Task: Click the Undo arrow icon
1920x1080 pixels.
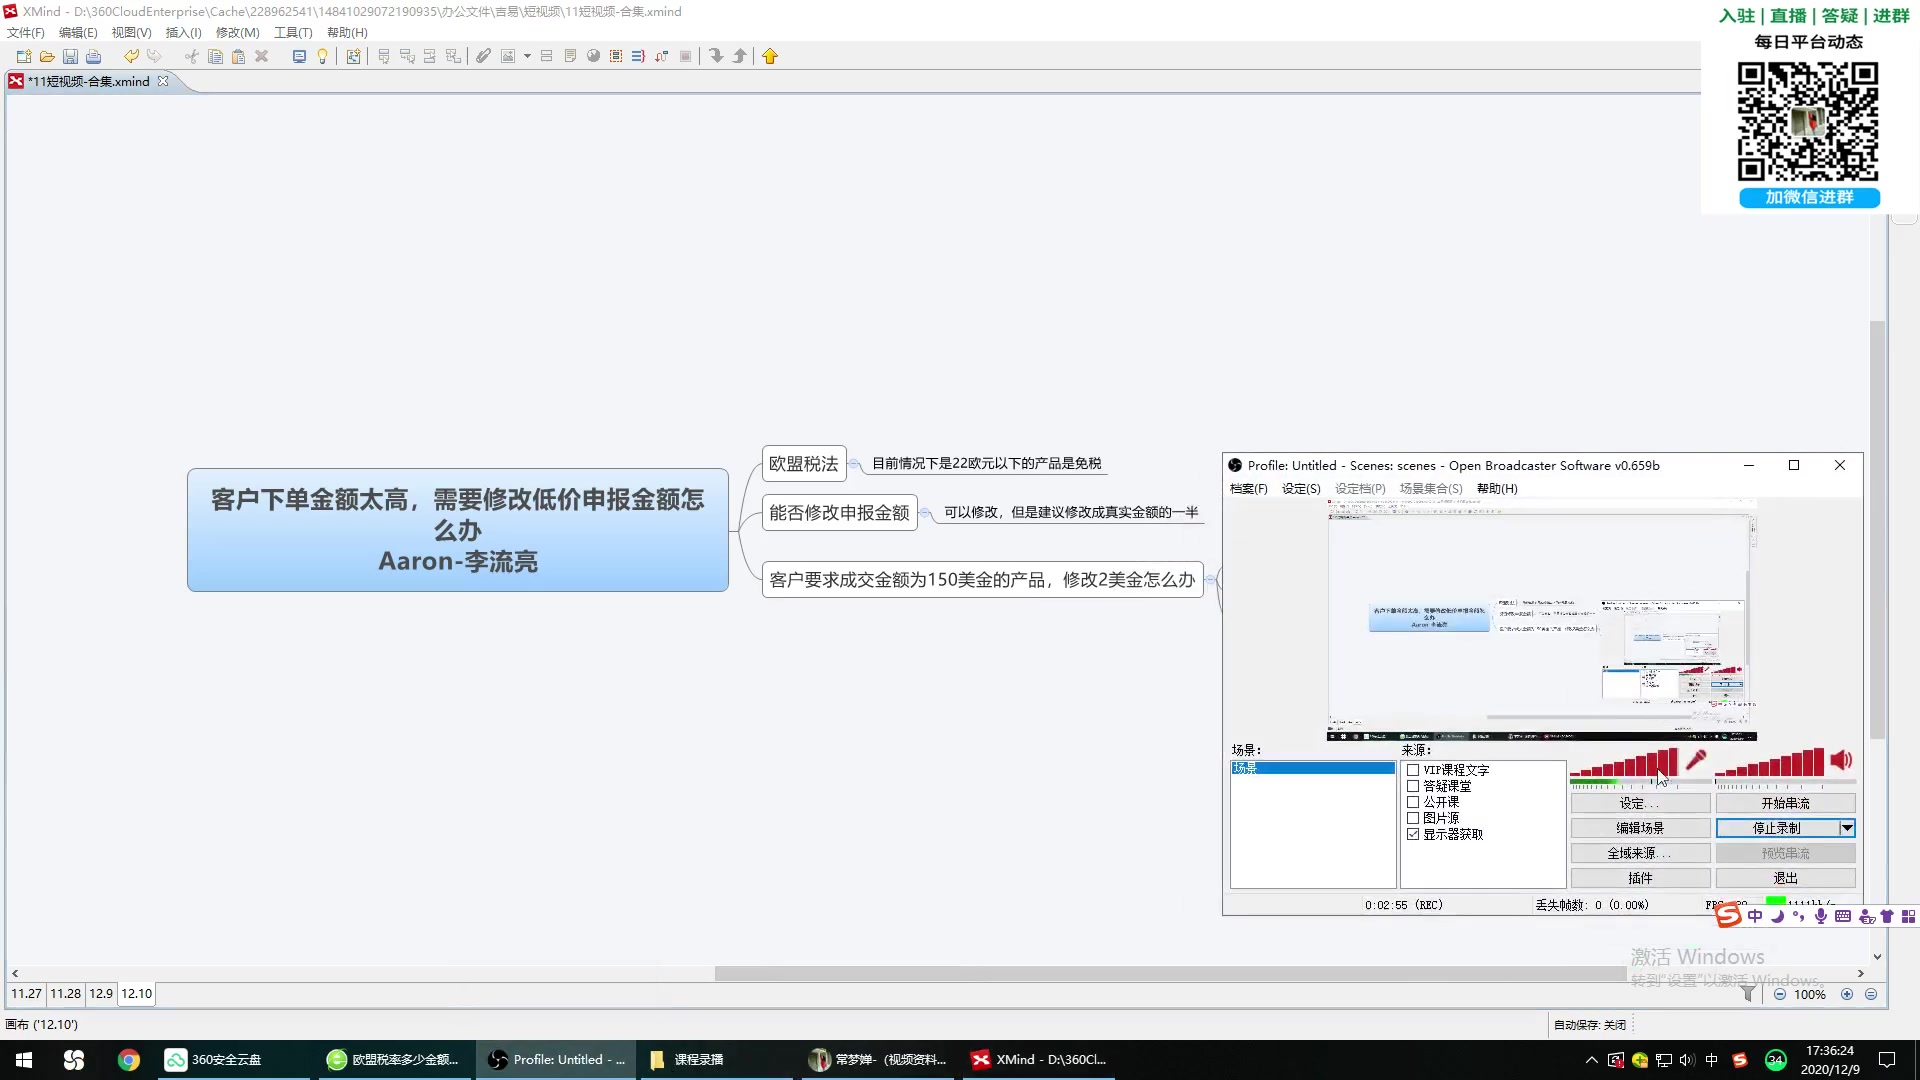Action: click(x=131, y=57)
